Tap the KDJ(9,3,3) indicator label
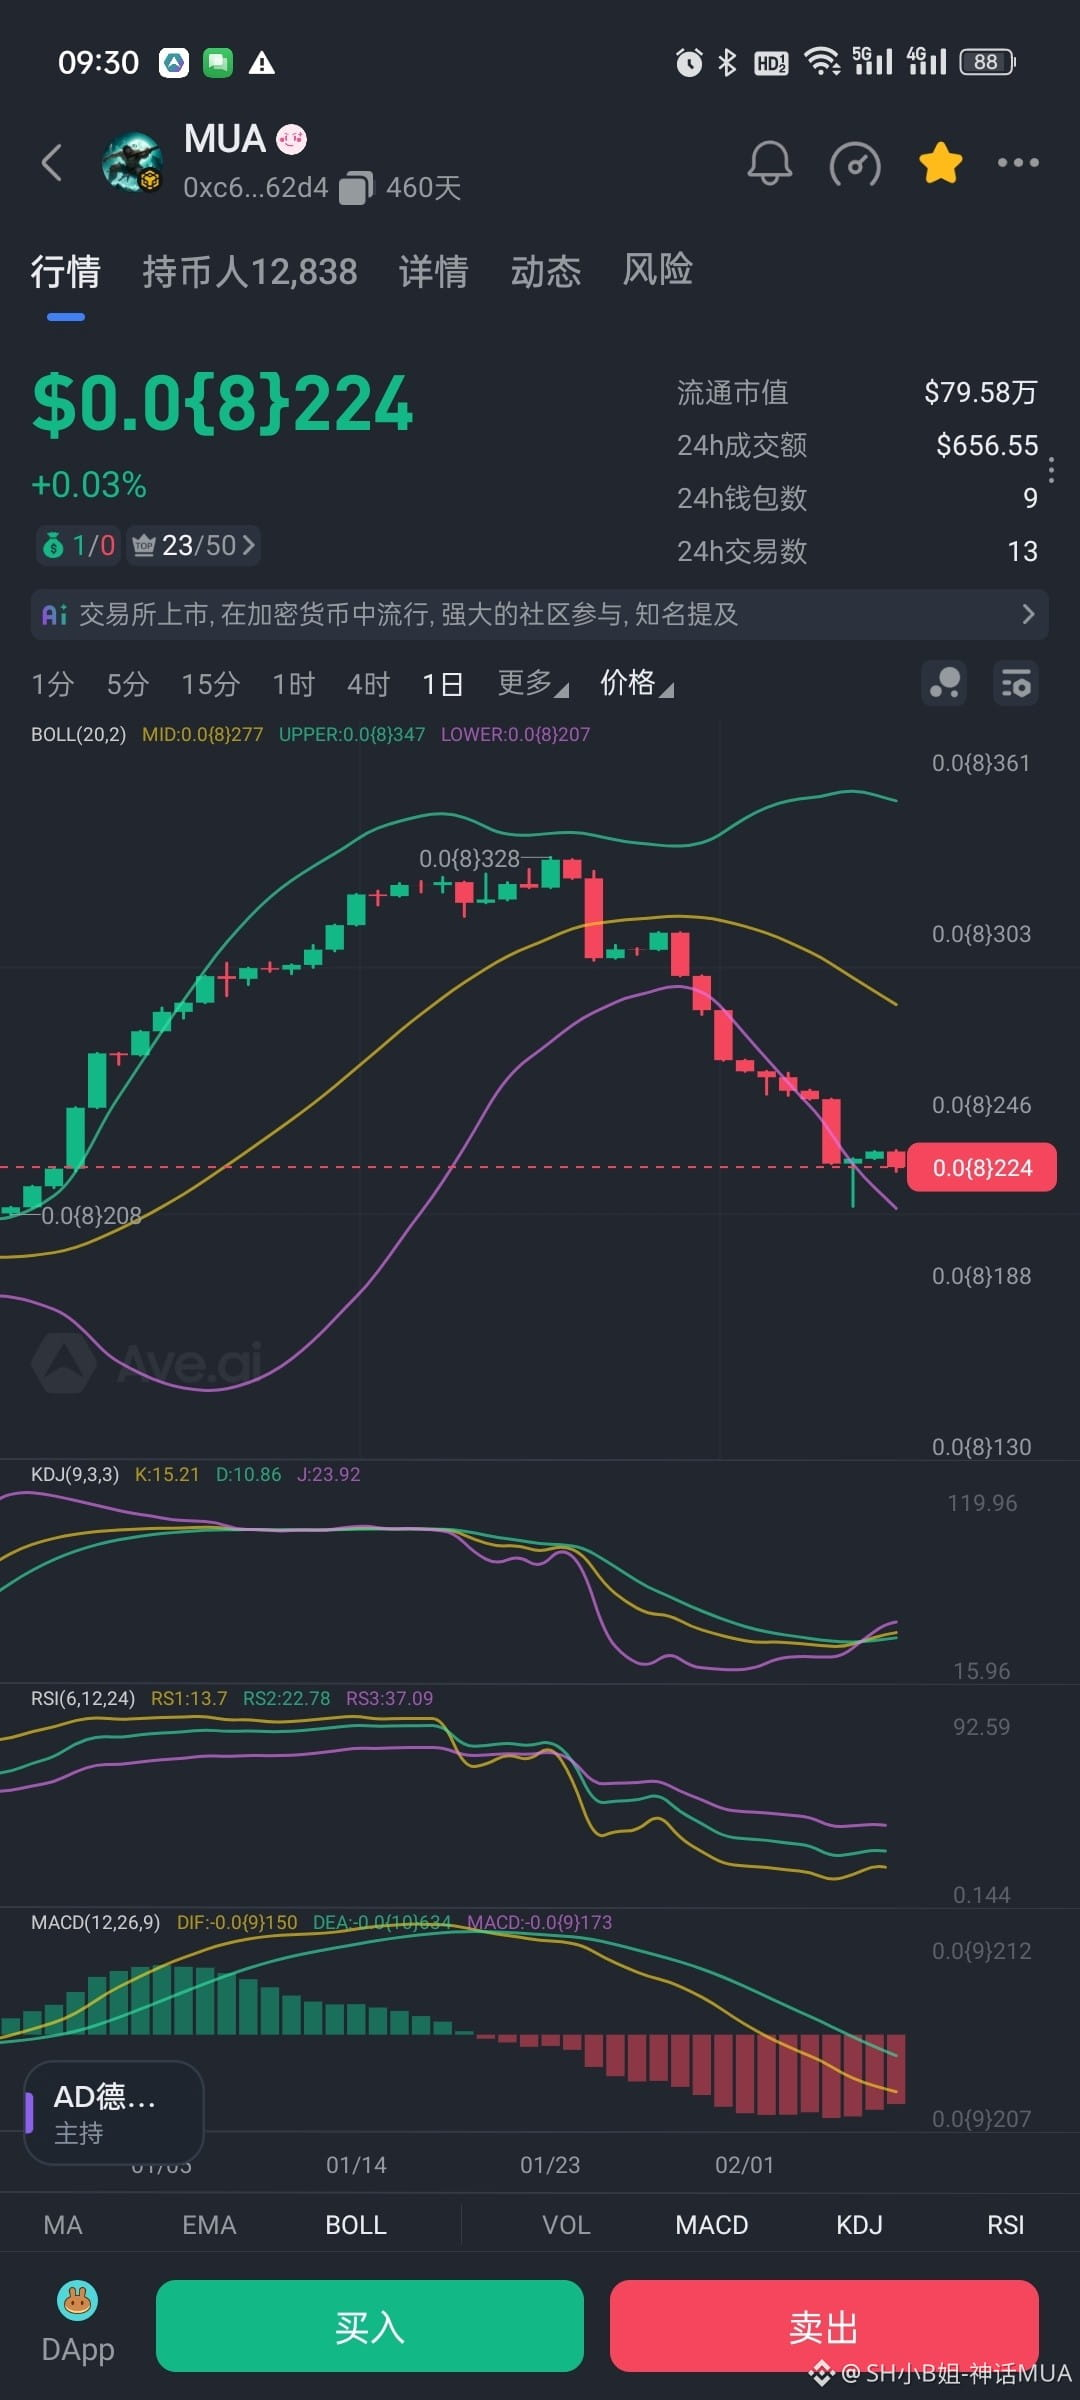 tap(75, 1474)
